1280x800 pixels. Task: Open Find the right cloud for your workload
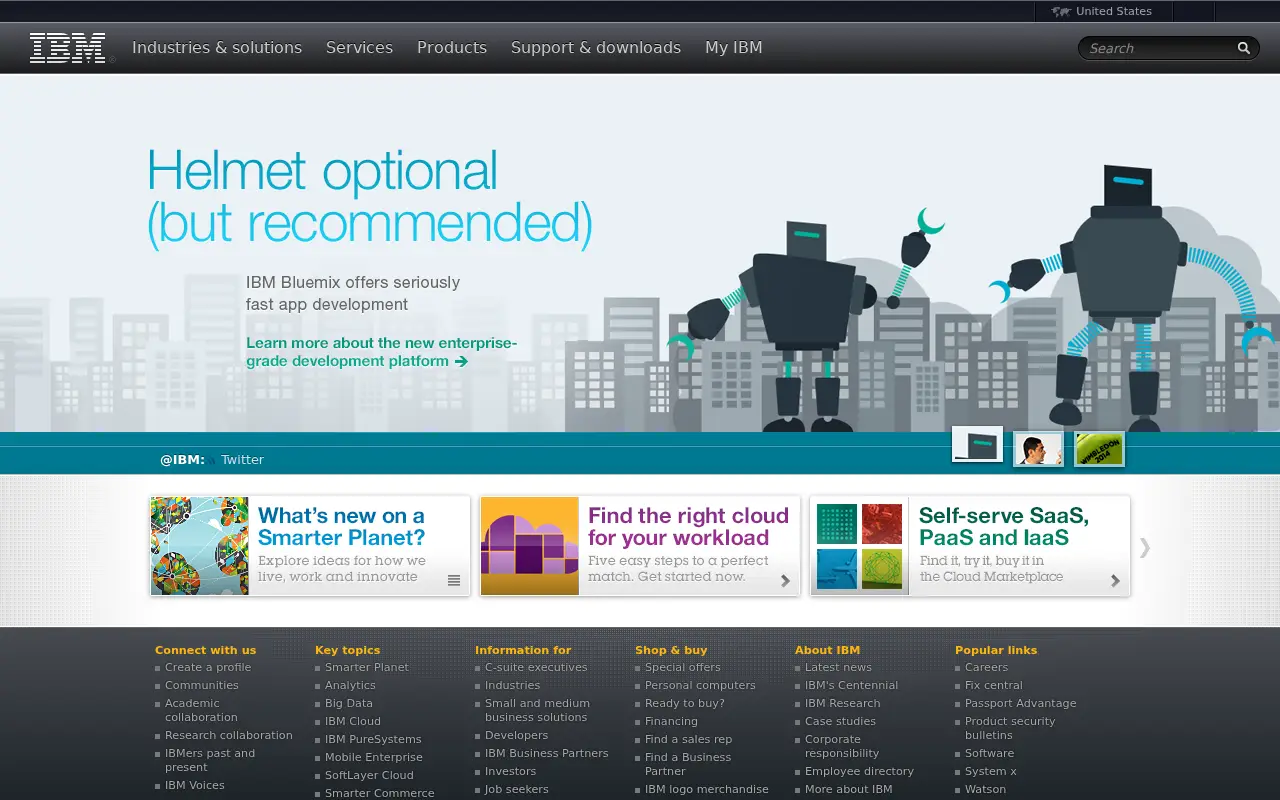click(x=688, y=527)
